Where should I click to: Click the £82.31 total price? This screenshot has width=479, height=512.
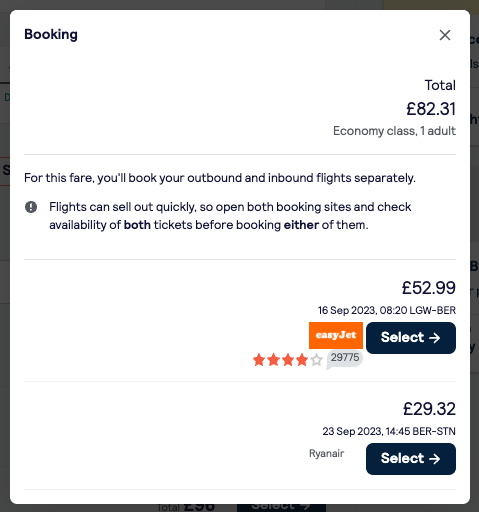click(431, 109)
